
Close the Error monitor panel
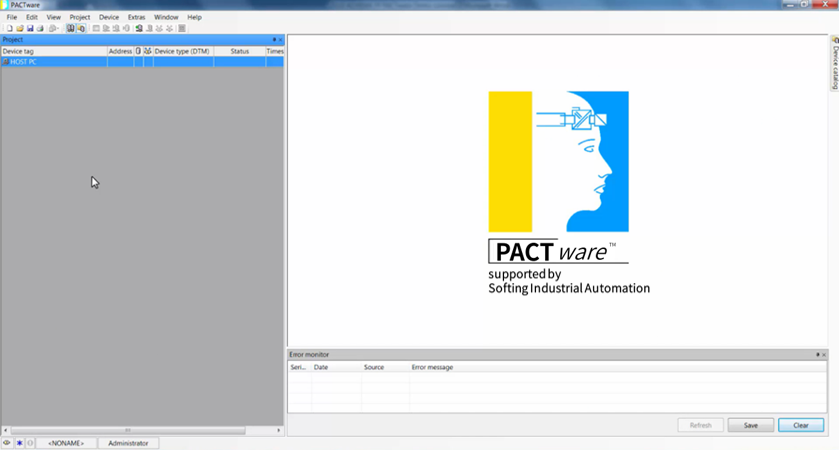[824, 355]
